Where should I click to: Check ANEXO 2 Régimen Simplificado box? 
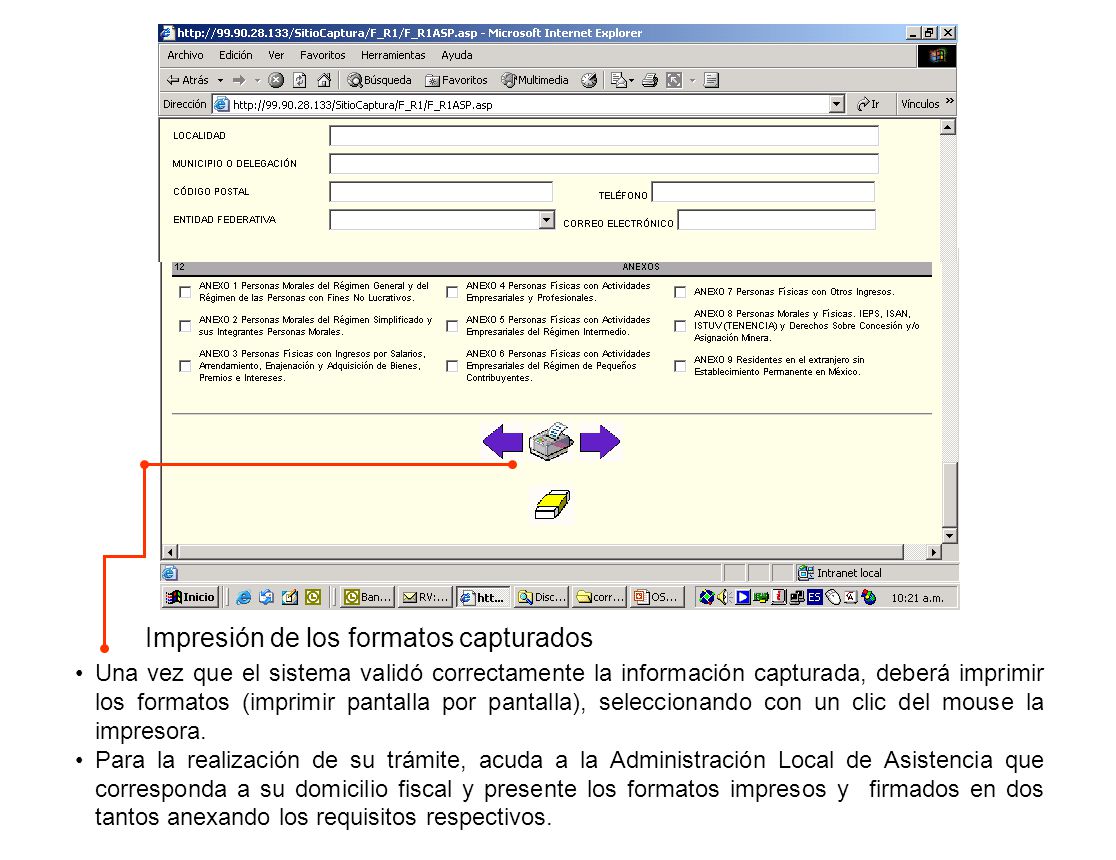(x=185, y=326)
